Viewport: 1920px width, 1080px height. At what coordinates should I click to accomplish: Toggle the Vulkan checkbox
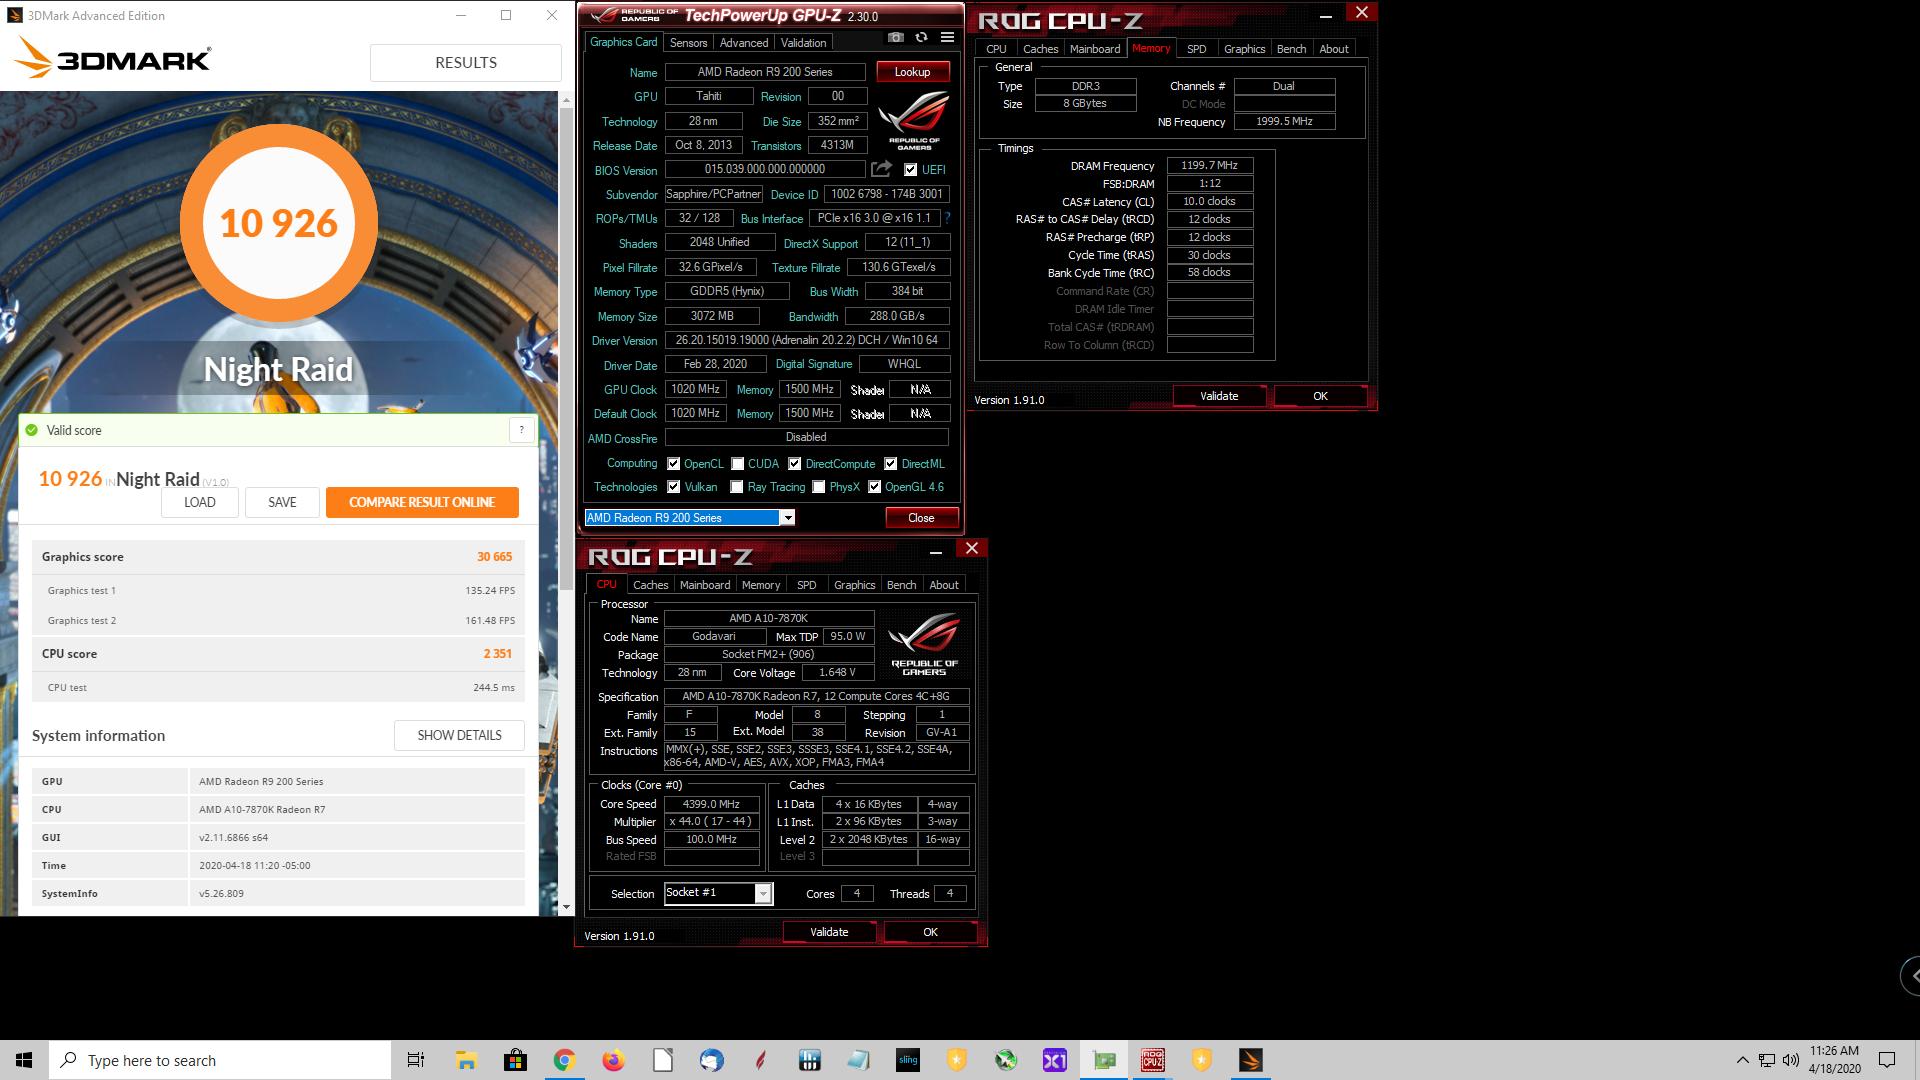point(674,487)
